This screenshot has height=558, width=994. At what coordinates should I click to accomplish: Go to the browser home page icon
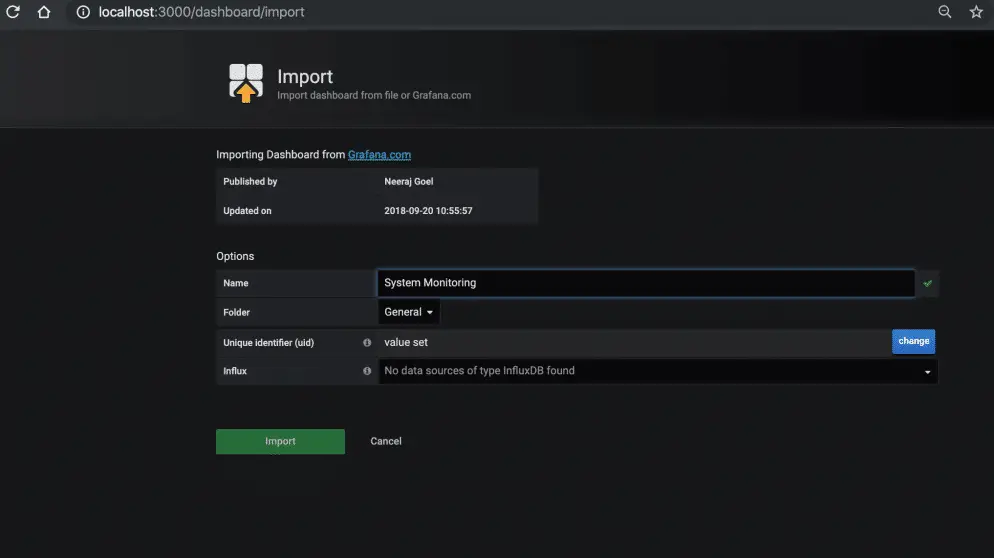[44, 12]
